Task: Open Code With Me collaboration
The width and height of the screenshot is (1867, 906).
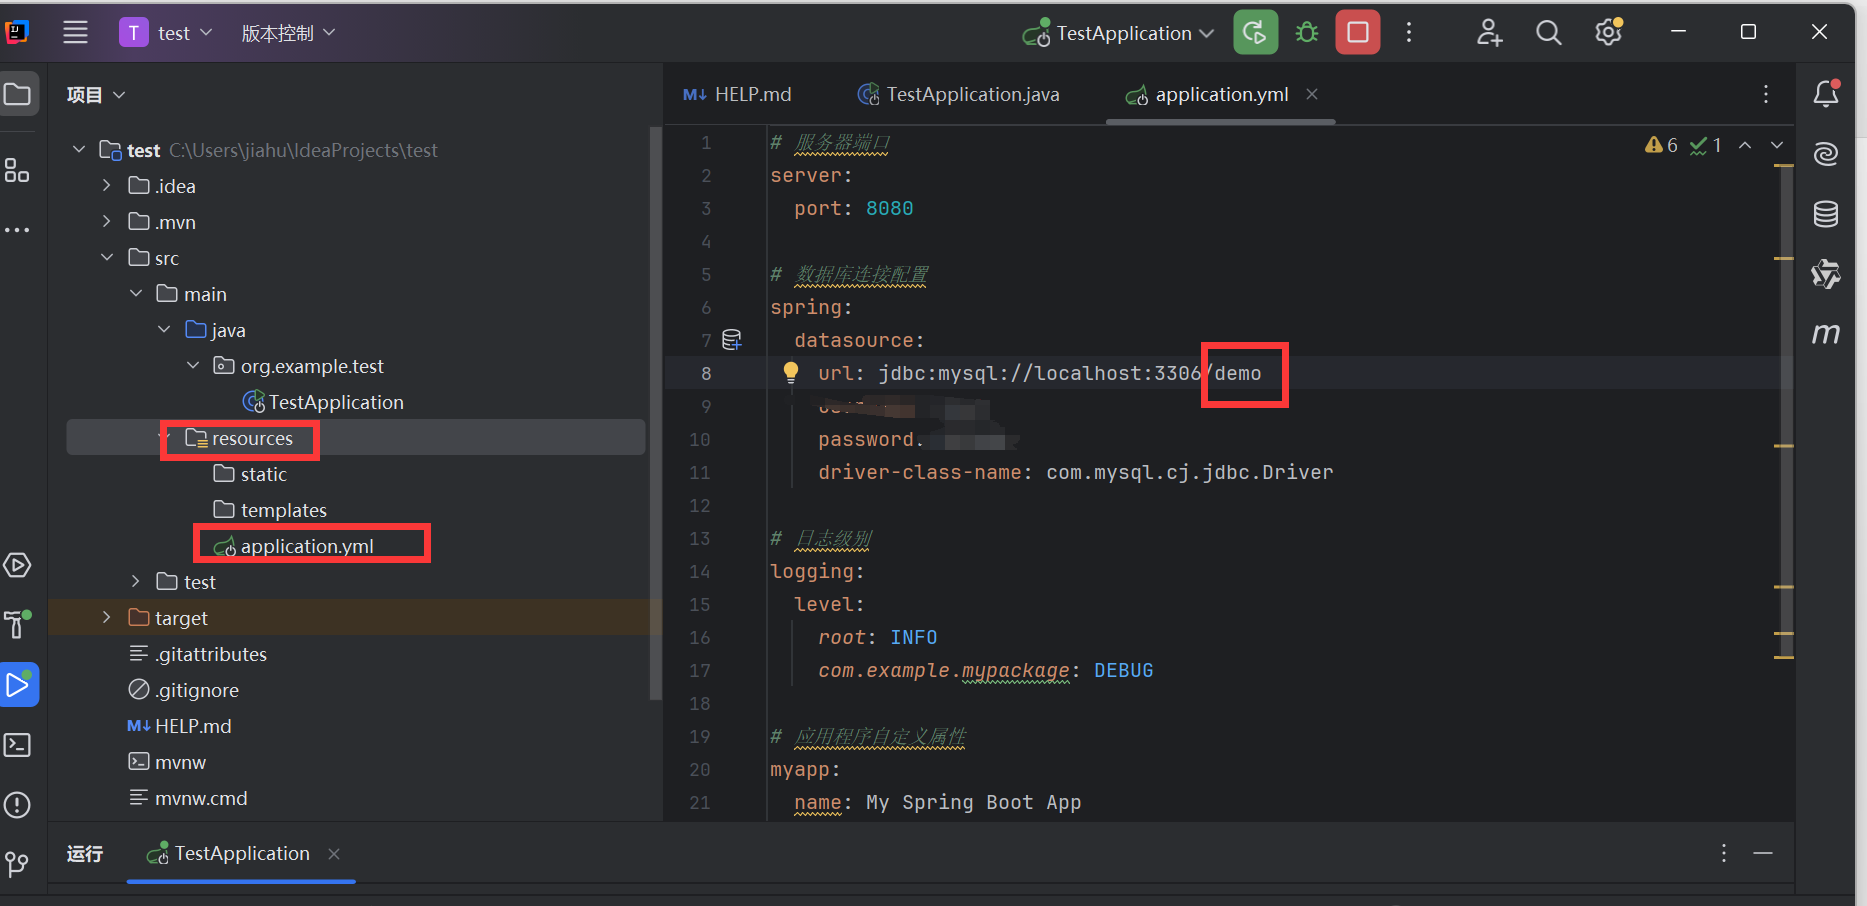Action: 1489,32
